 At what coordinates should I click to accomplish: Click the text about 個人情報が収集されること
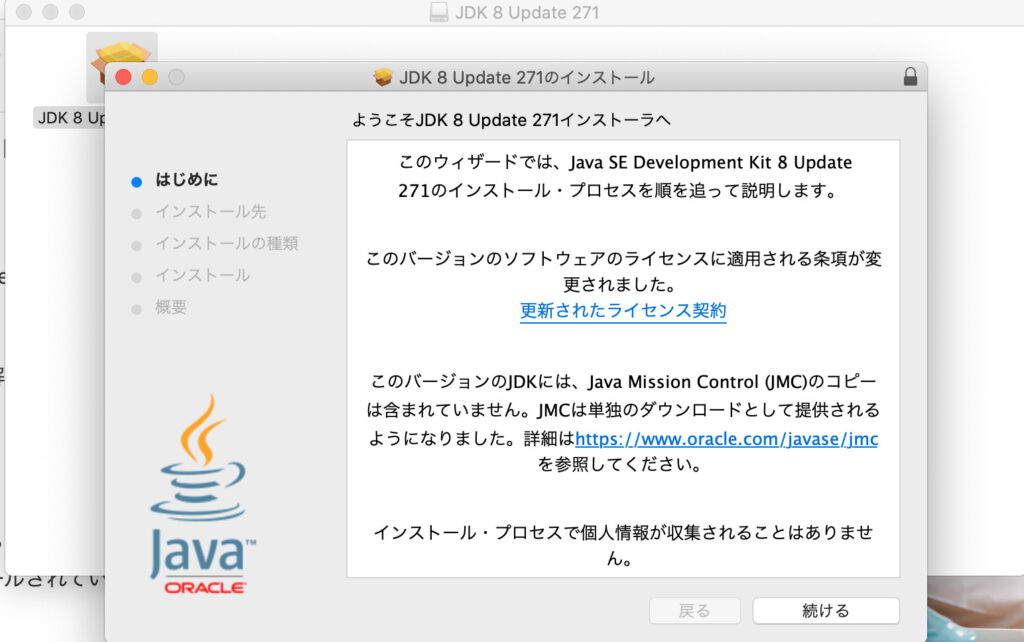coord(623,545)
